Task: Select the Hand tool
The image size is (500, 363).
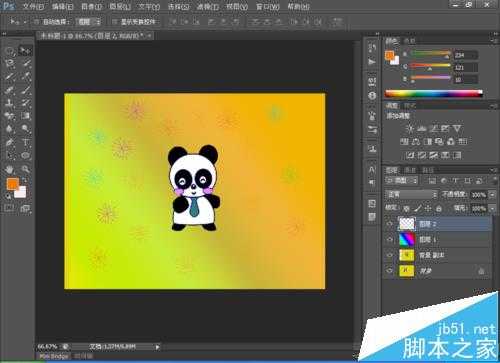Action: [9, 169]
